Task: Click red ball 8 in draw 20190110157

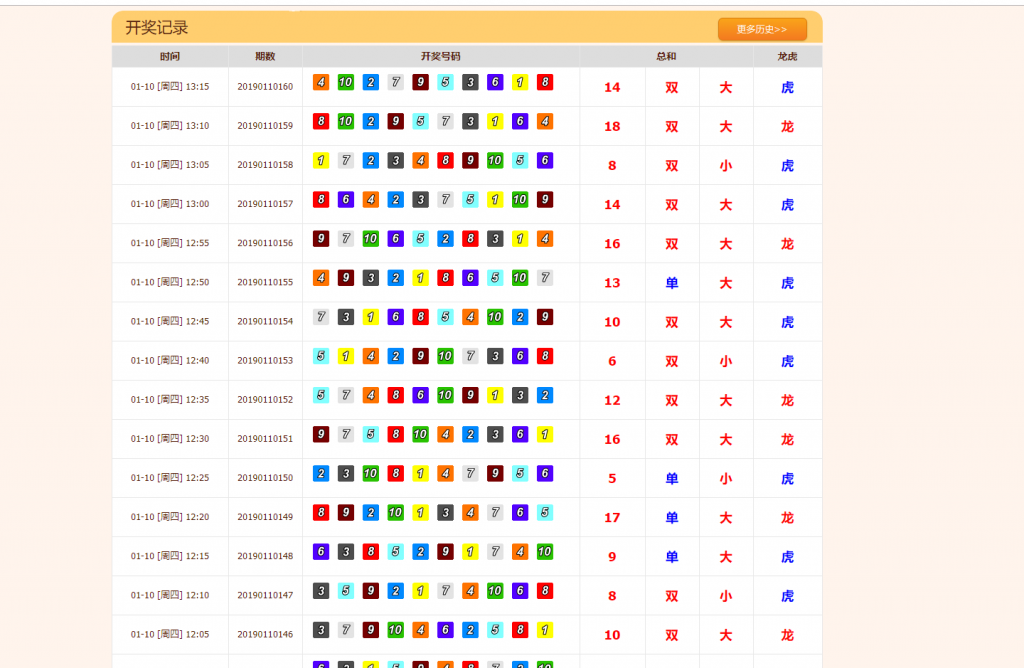Action: [321, 199]
